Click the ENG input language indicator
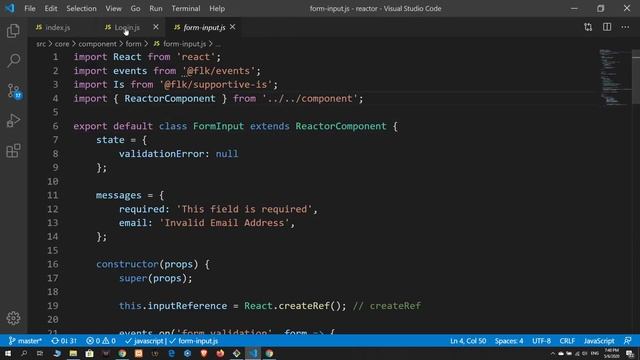640x360 pixels. (x=595, y=353)
